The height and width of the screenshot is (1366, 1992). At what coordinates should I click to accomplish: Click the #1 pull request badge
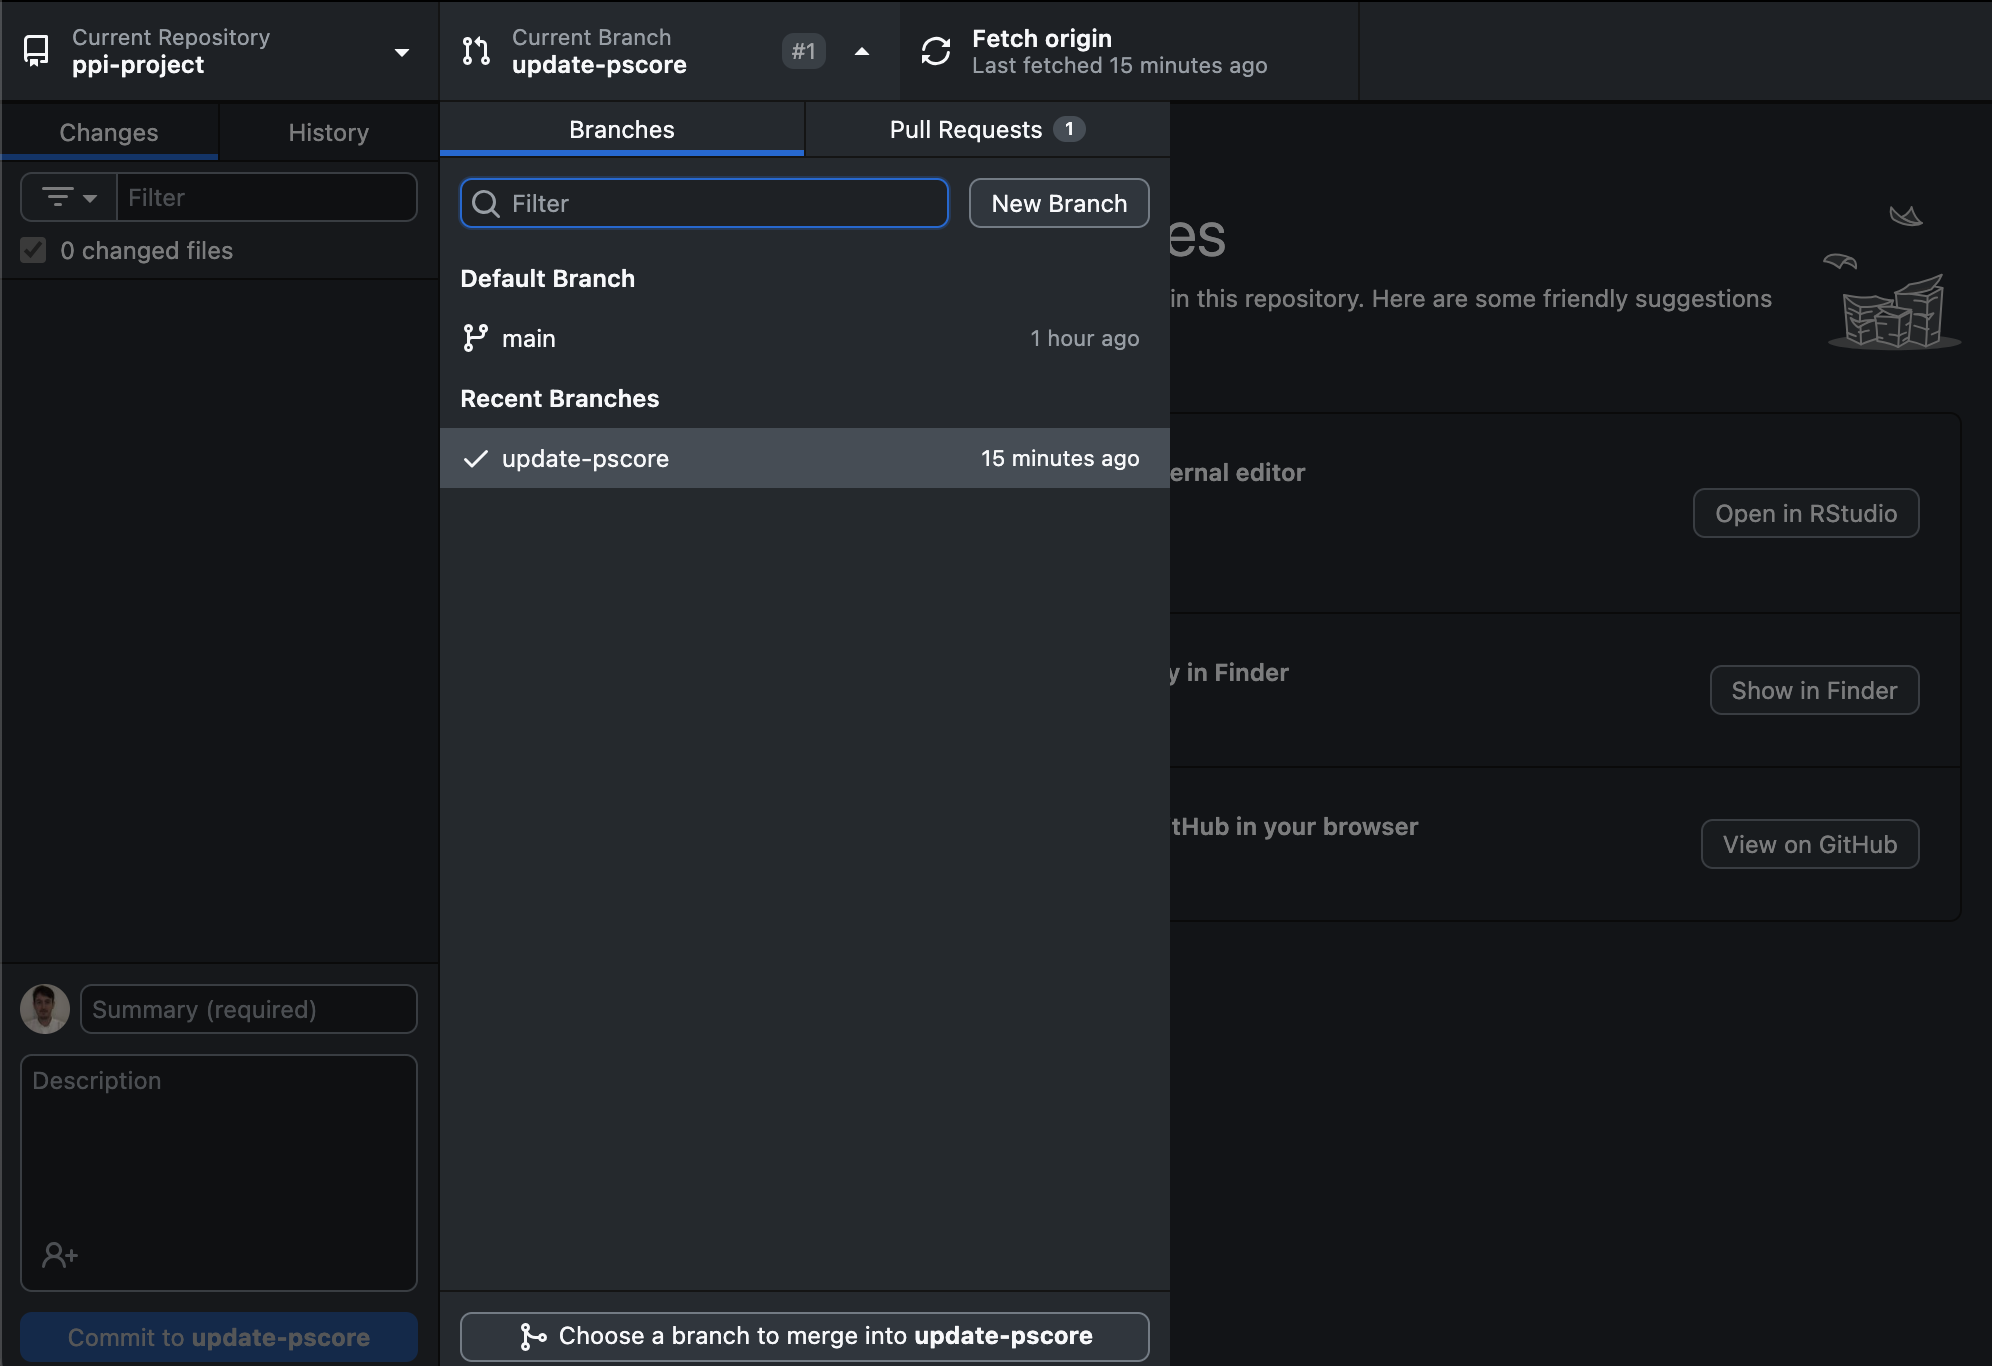[803, 51]
